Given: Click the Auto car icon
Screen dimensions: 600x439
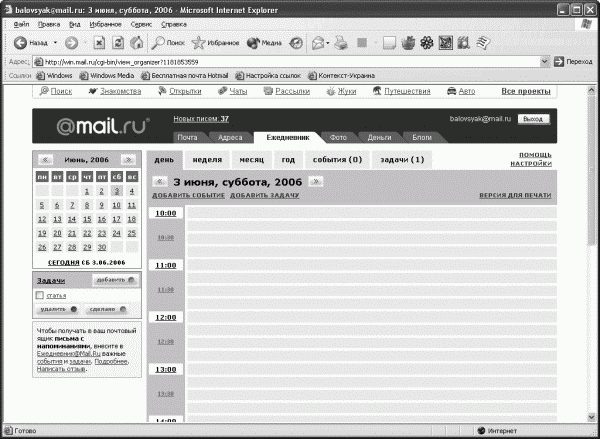Looking at the screenshot, I should (x=452, y=91).
